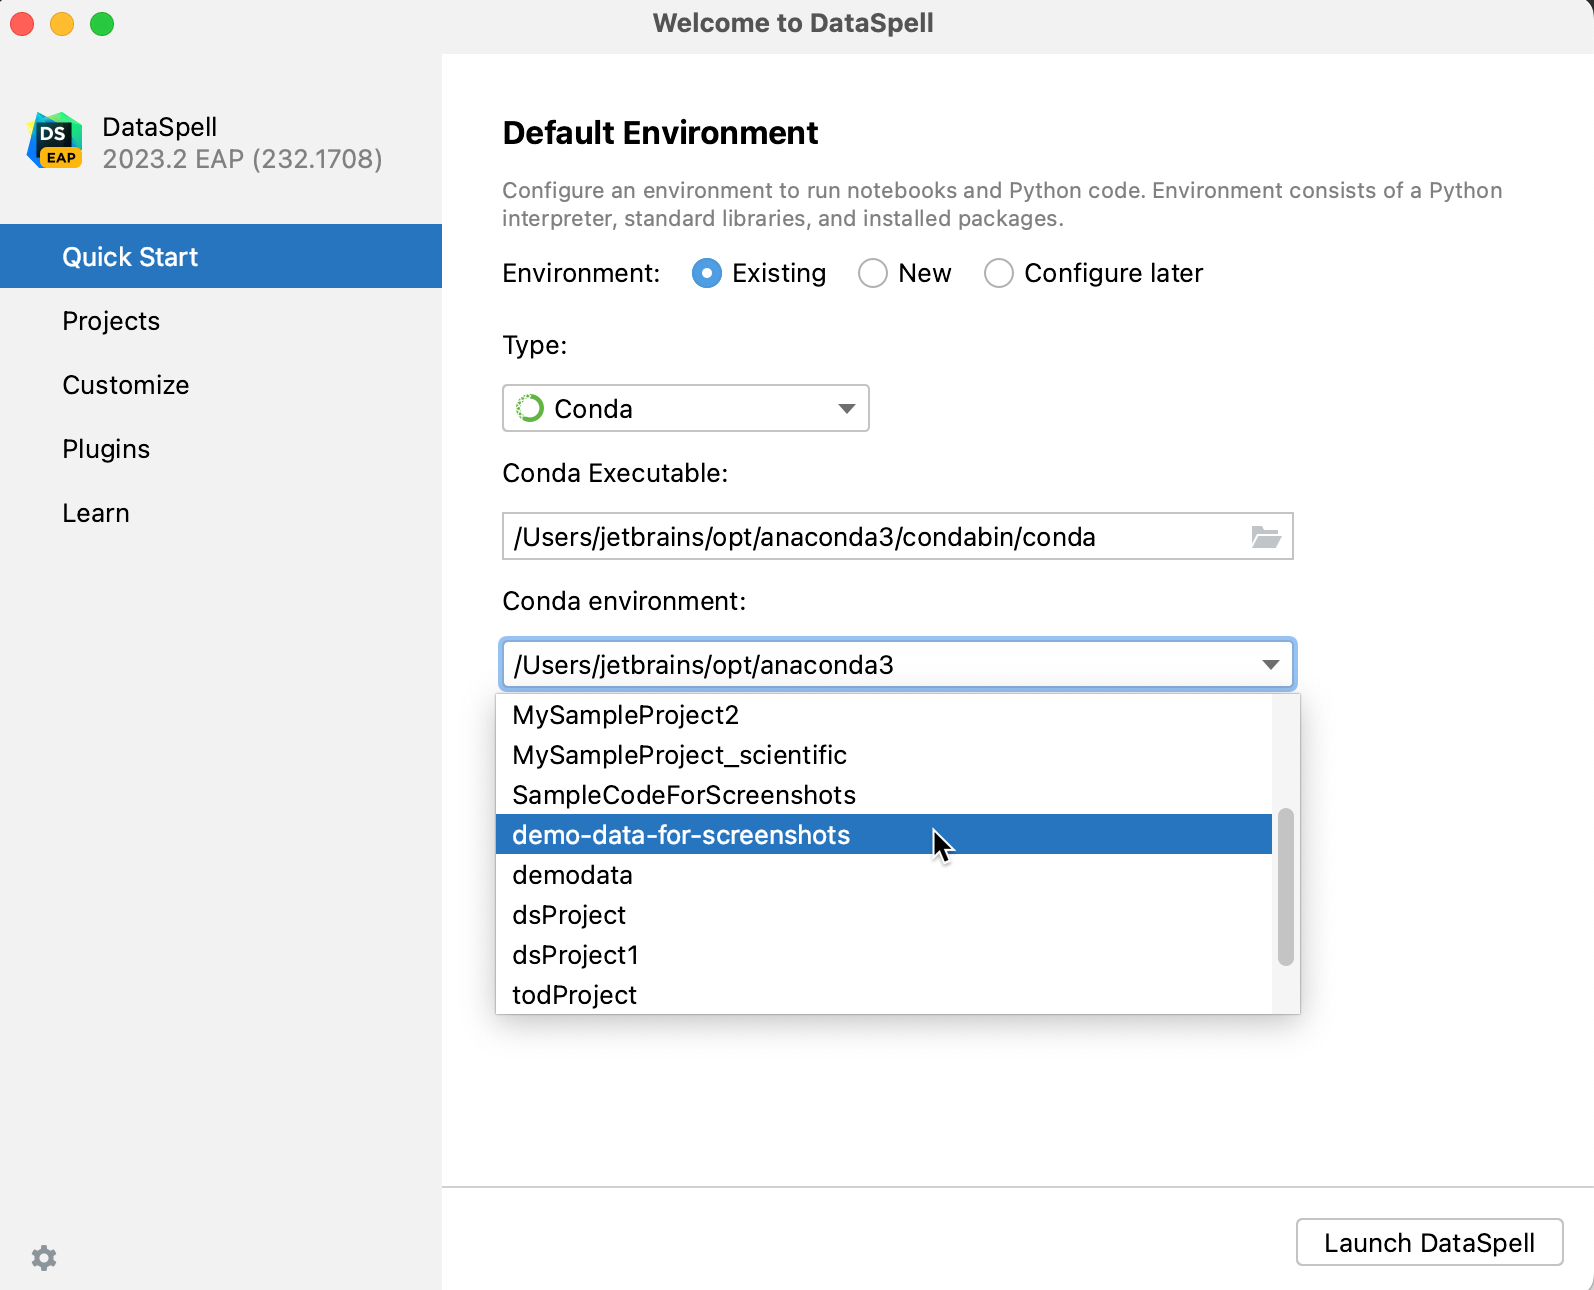Select MySampleProject_scientific environment
The image size is (1594, 1290).
pyautogui.click(x=884, y=755)
